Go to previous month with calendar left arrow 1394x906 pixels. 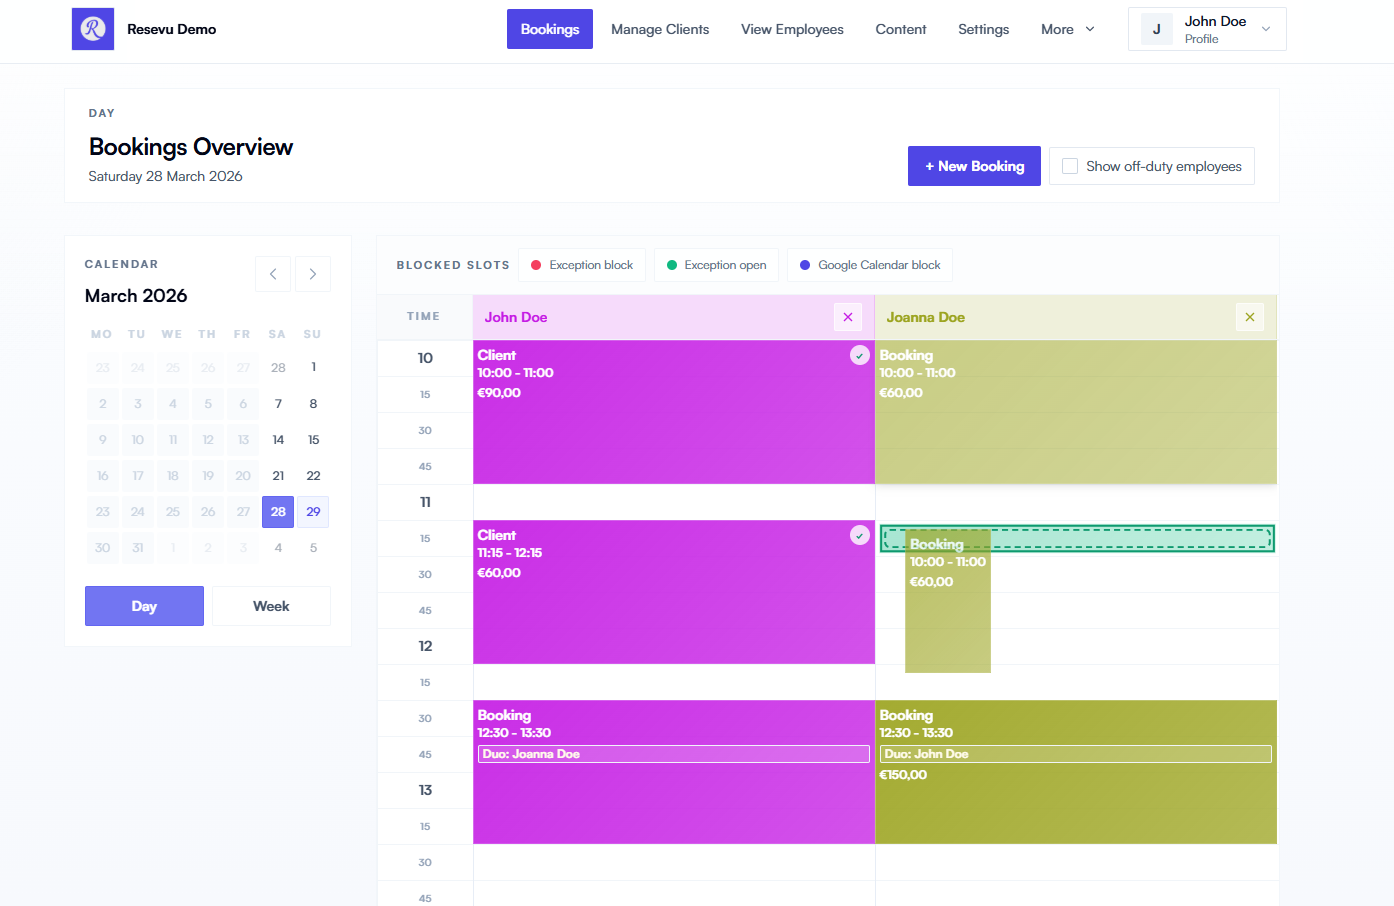[x=273, y=273]
